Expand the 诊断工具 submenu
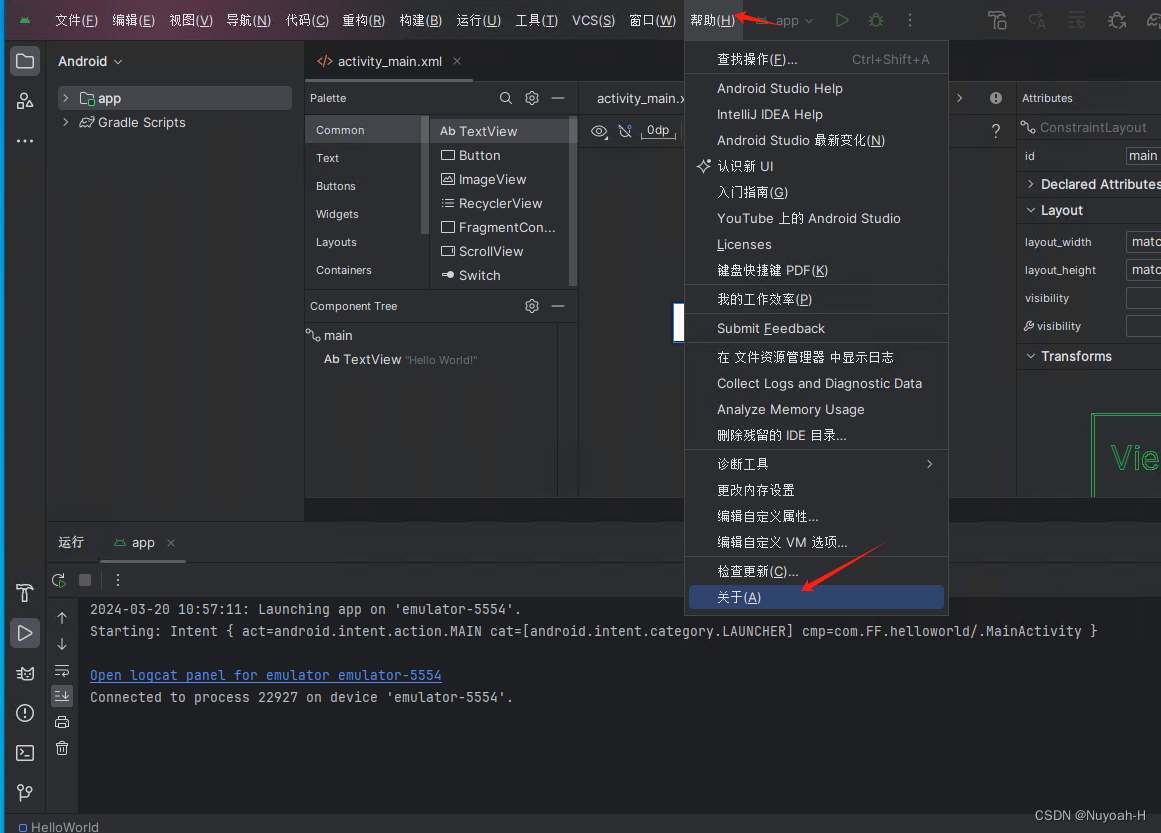Screen dimensions: 1161x833 816,464
